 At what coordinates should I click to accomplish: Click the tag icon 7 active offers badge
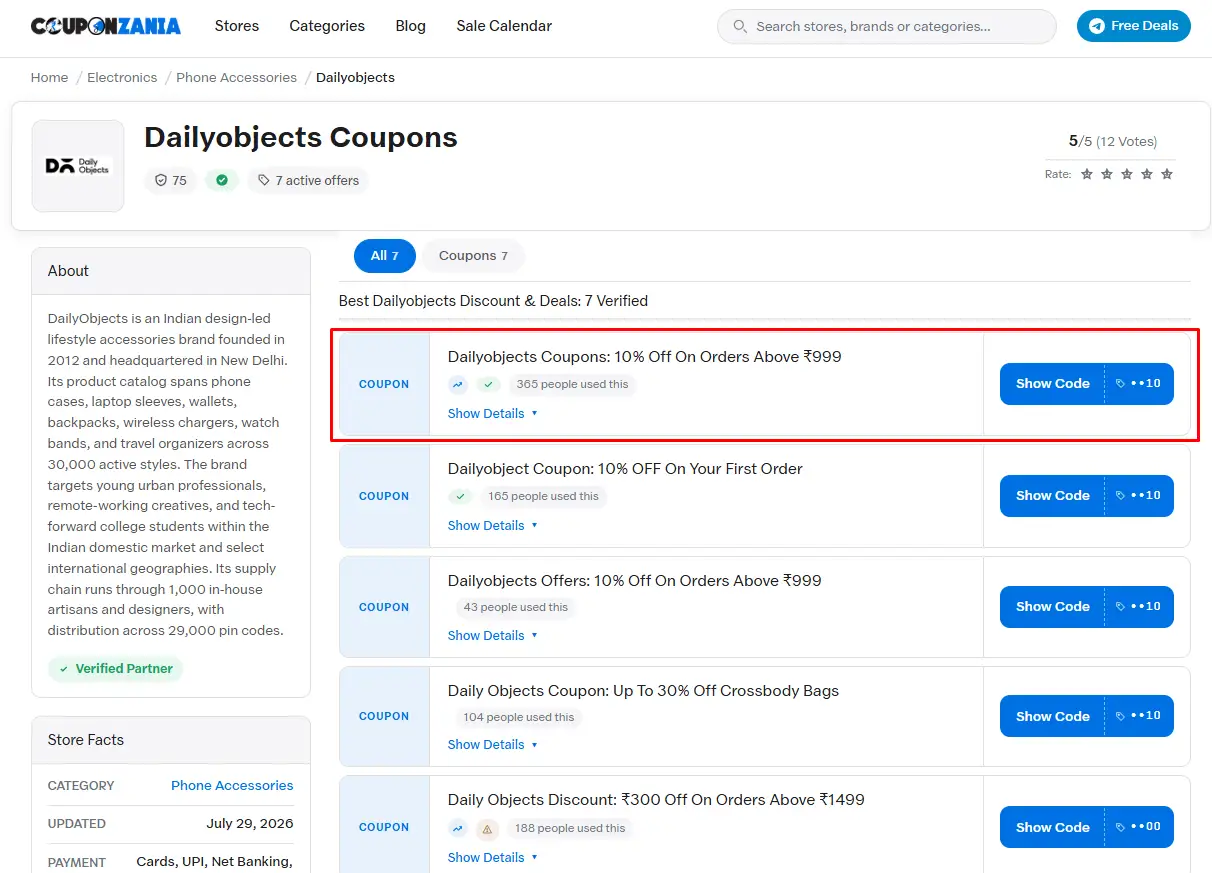pos(308,180)
